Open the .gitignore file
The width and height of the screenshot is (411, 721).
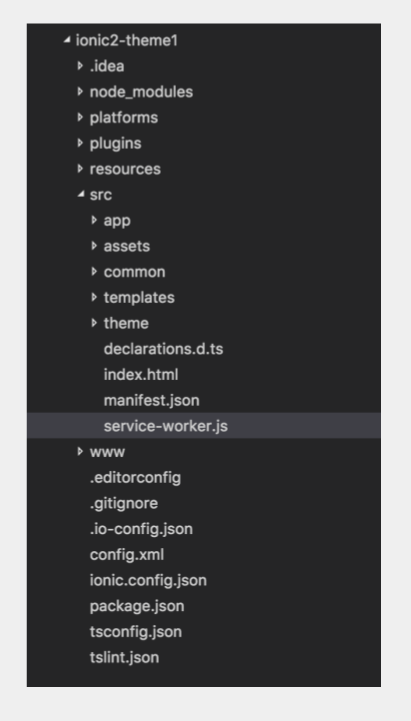pyautogui.click(x=124, y=503)
